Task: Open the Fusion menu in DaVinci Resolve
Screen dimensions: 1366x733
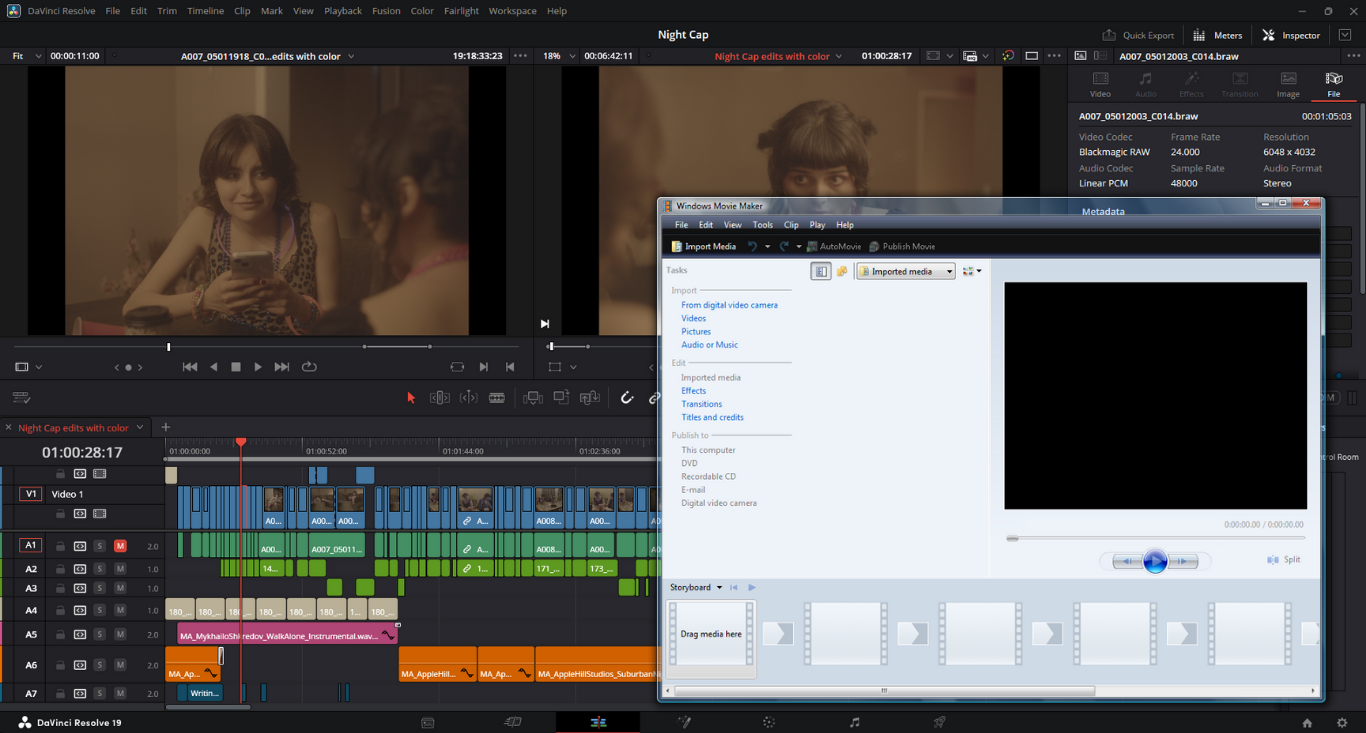Action: (x=386, y=11)
